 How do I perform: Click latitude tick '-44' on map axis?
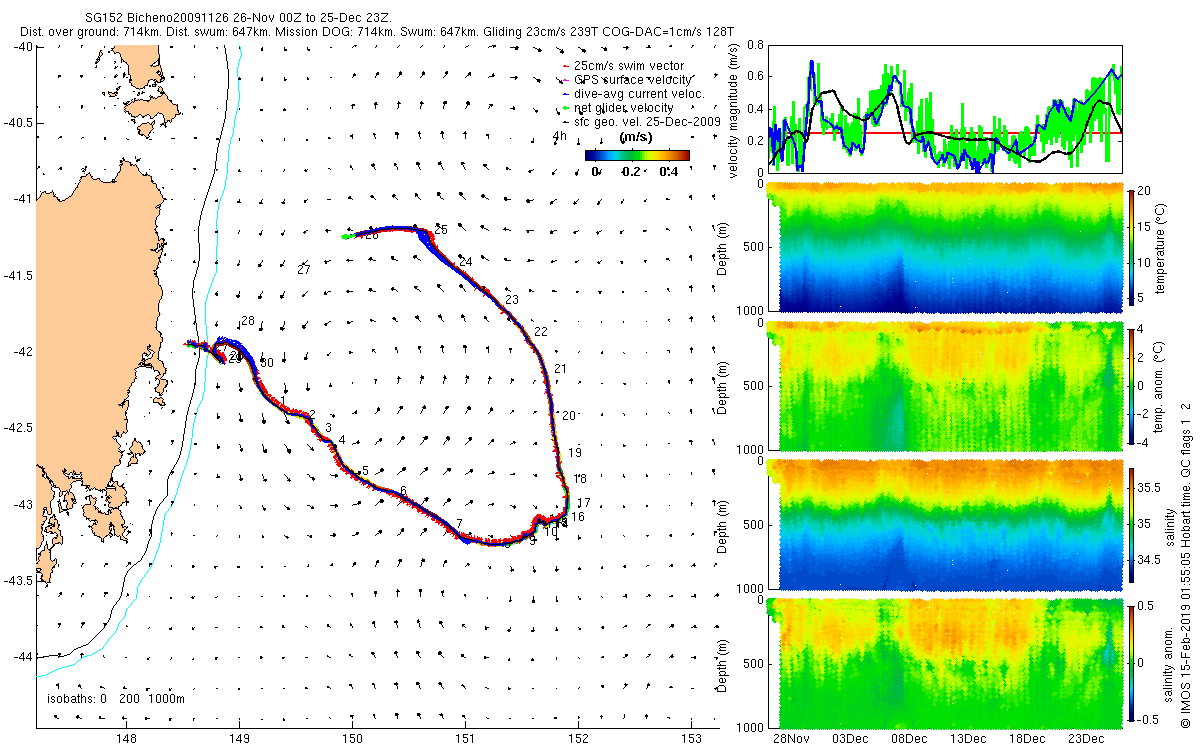[21, 656]
